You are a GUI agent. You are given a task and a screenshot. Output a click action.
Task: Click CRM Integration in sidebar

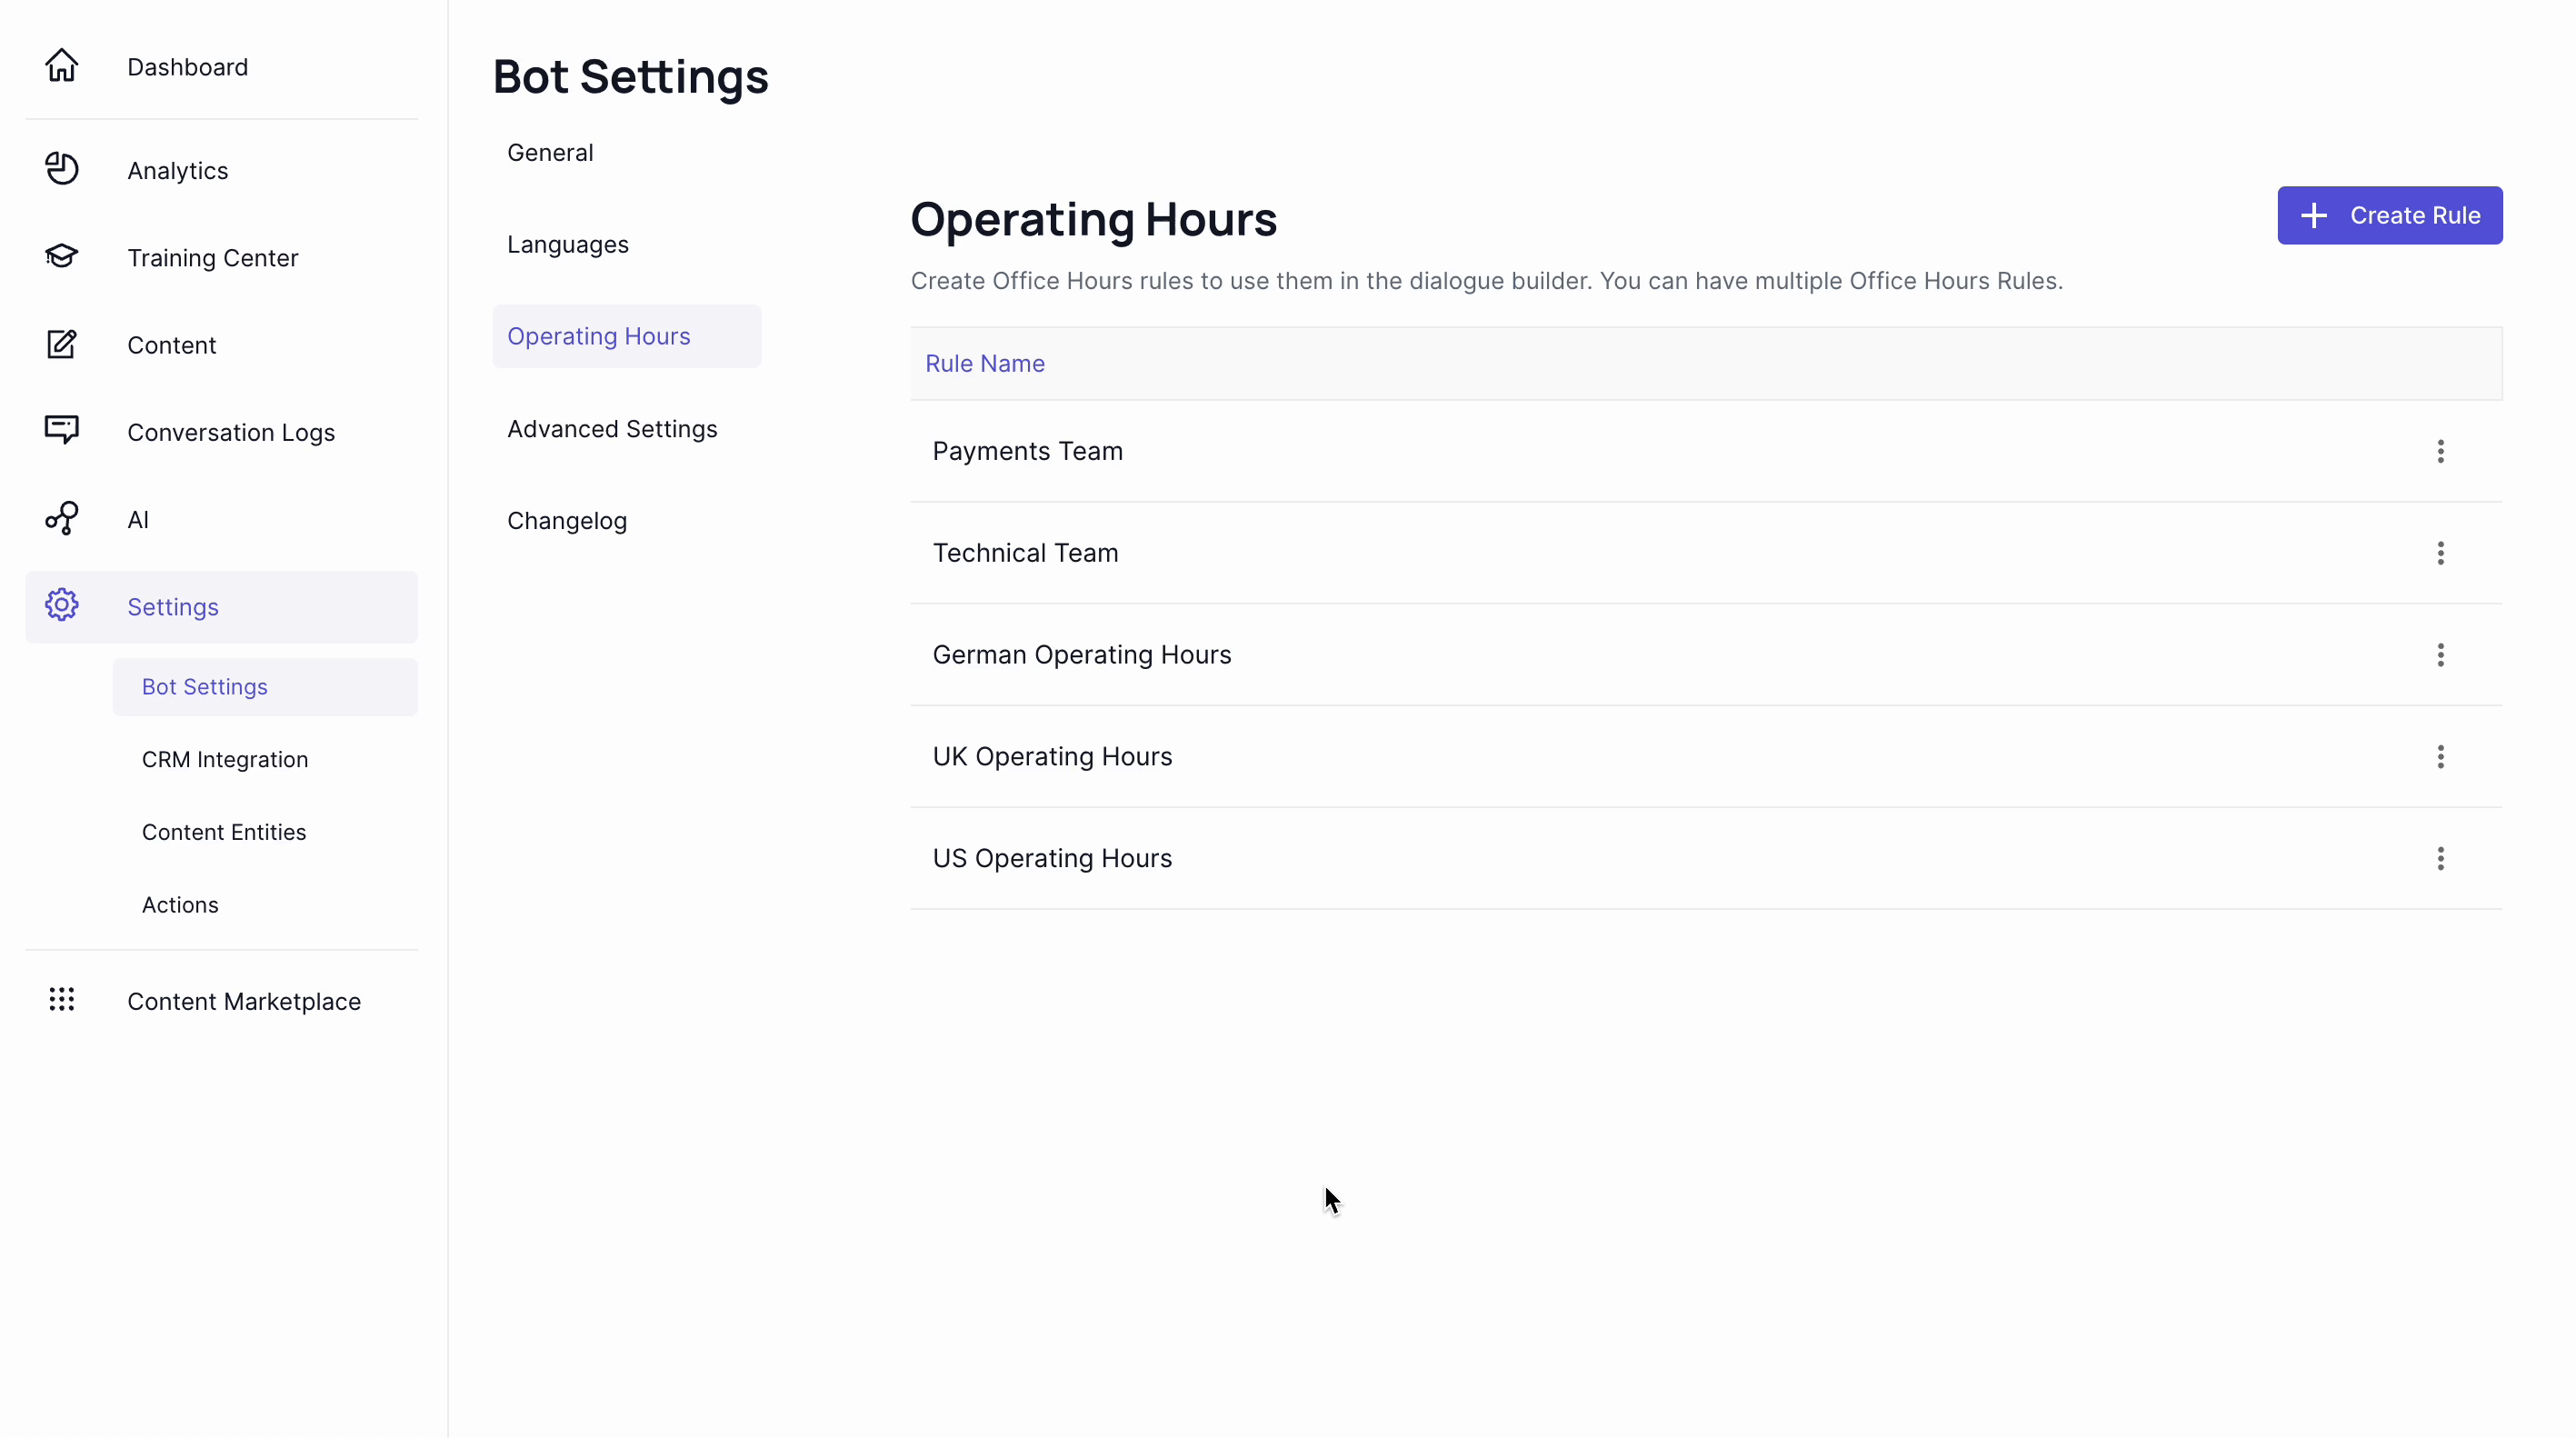click(225, 757)
